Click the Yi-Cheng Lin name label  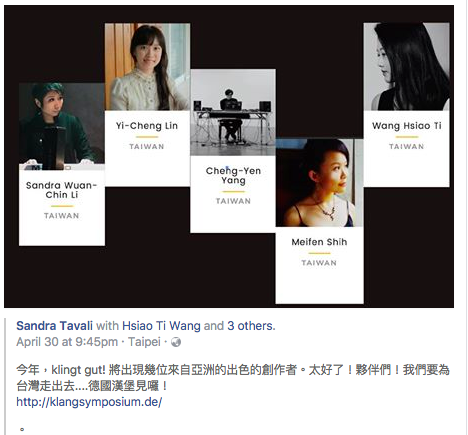(147, 126)
